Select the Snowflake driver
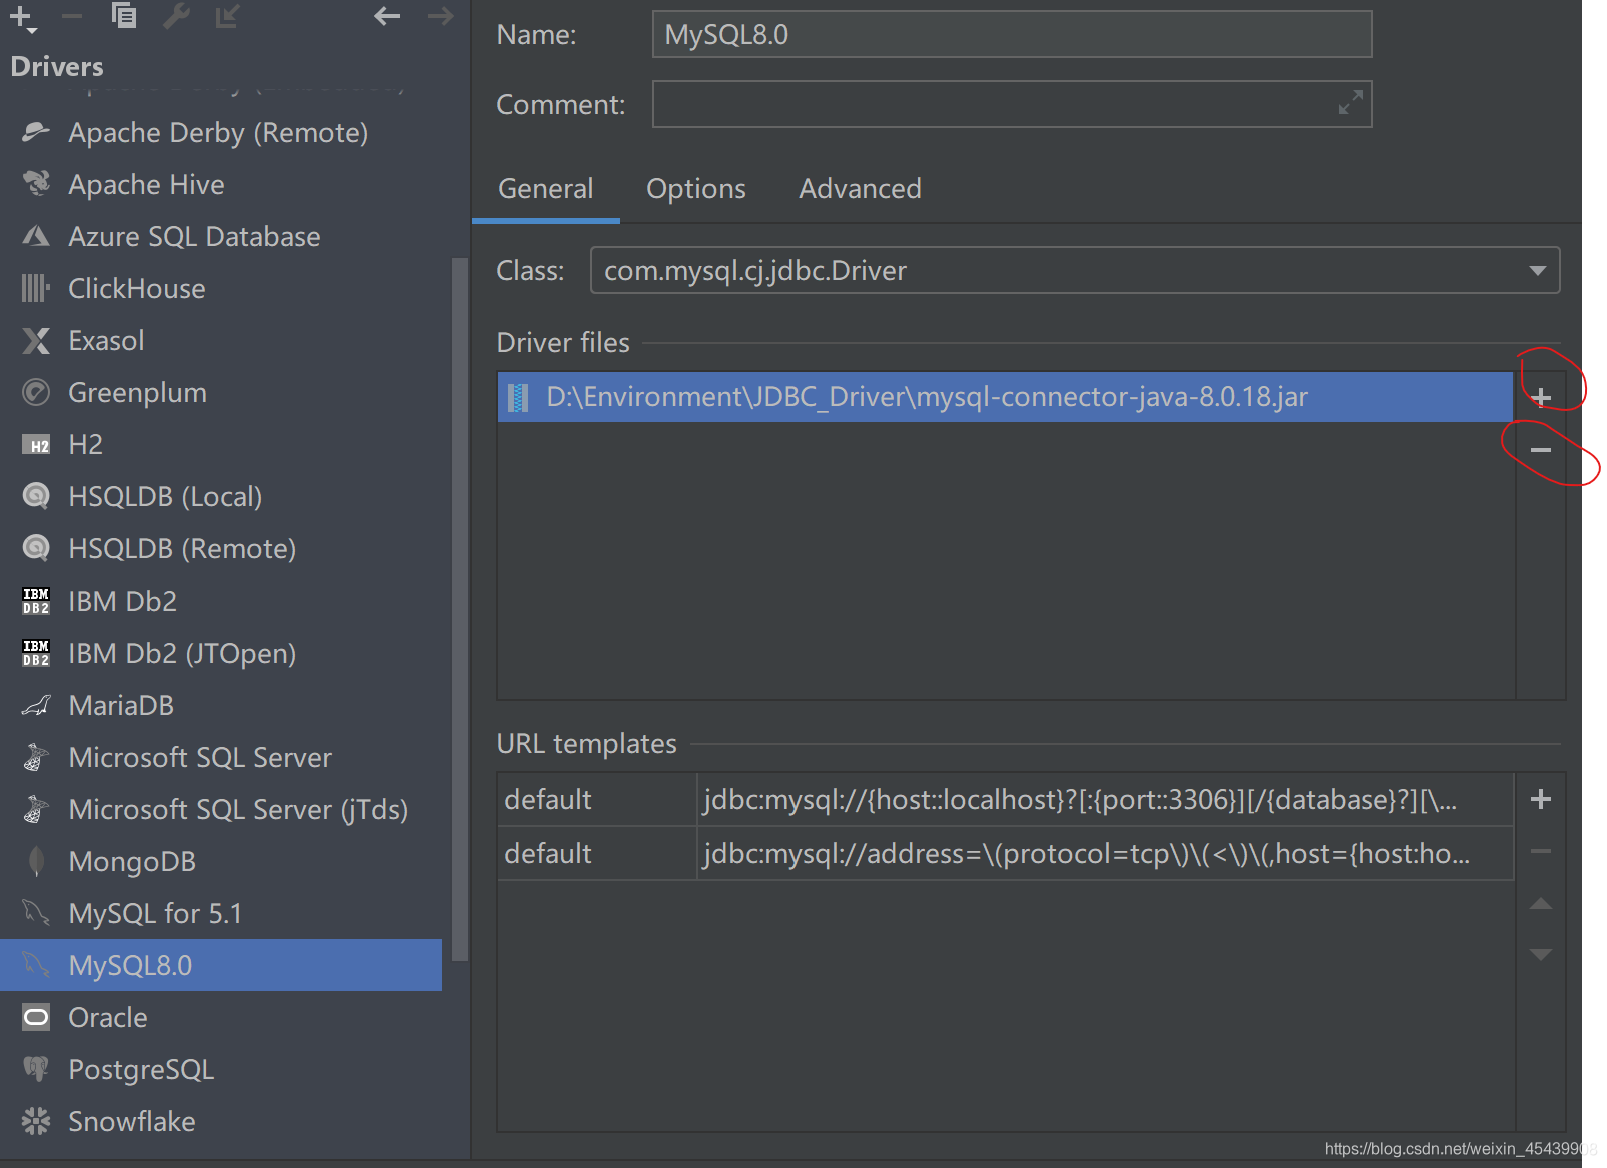The width and height of the screenshot is (1607, 1168). pos(221,1121)
